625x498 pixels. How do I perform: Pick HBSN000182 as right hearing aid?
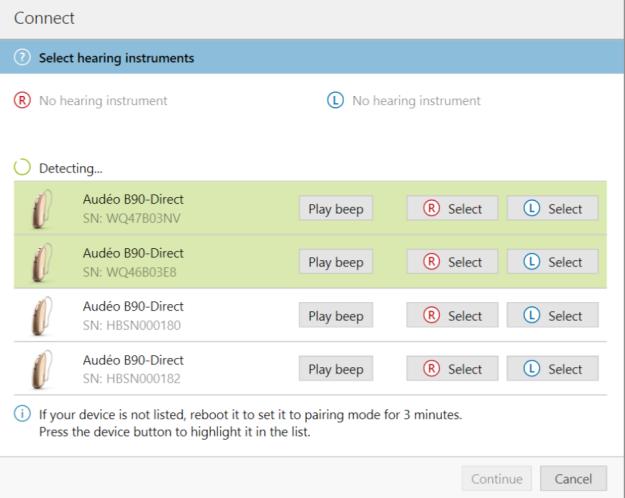tap(452, 368)
